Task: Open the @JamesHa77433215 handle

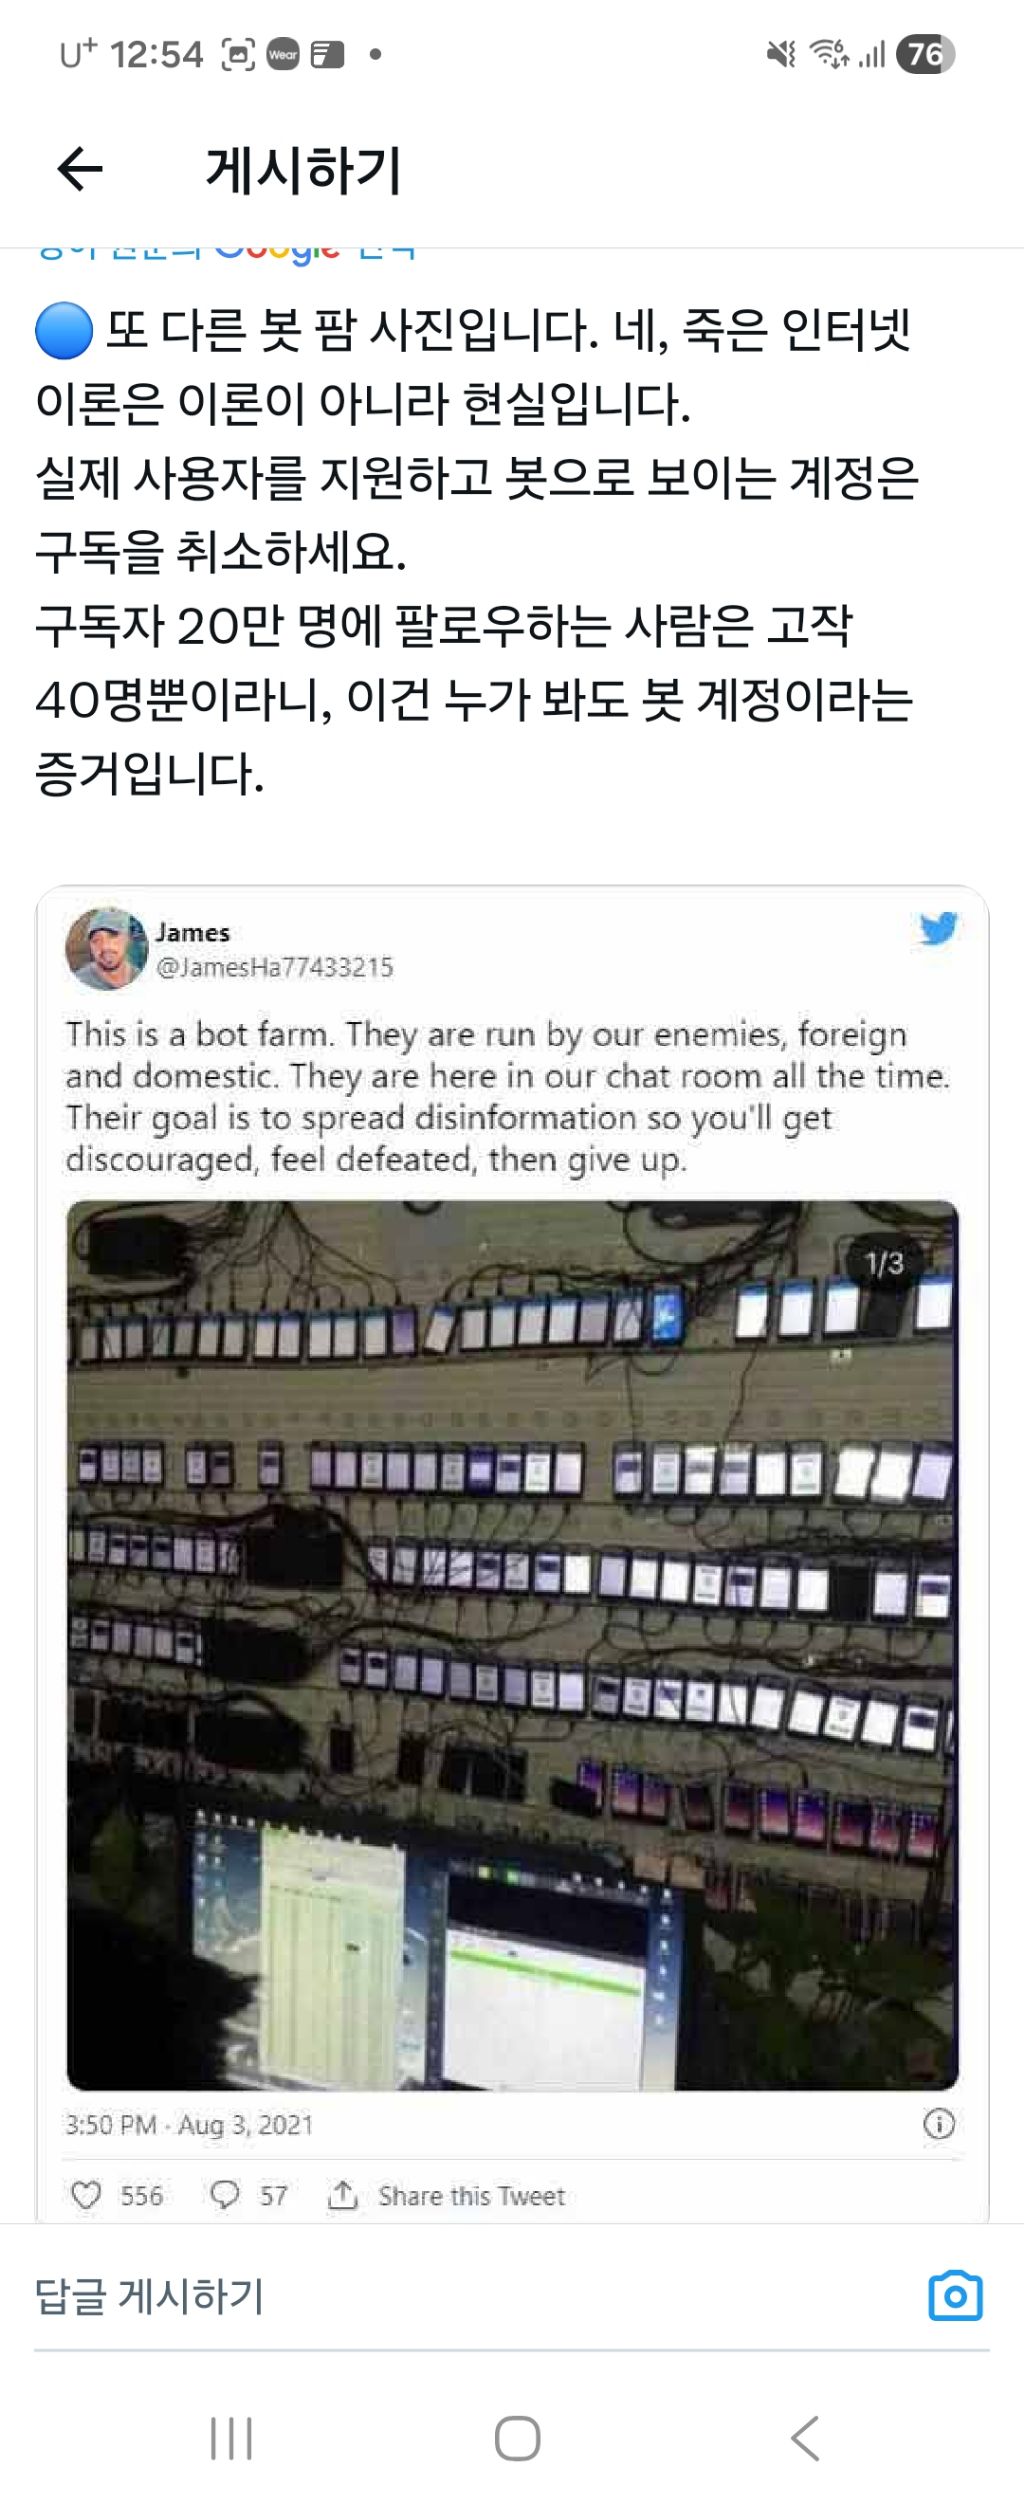Action: click(274, 967)
